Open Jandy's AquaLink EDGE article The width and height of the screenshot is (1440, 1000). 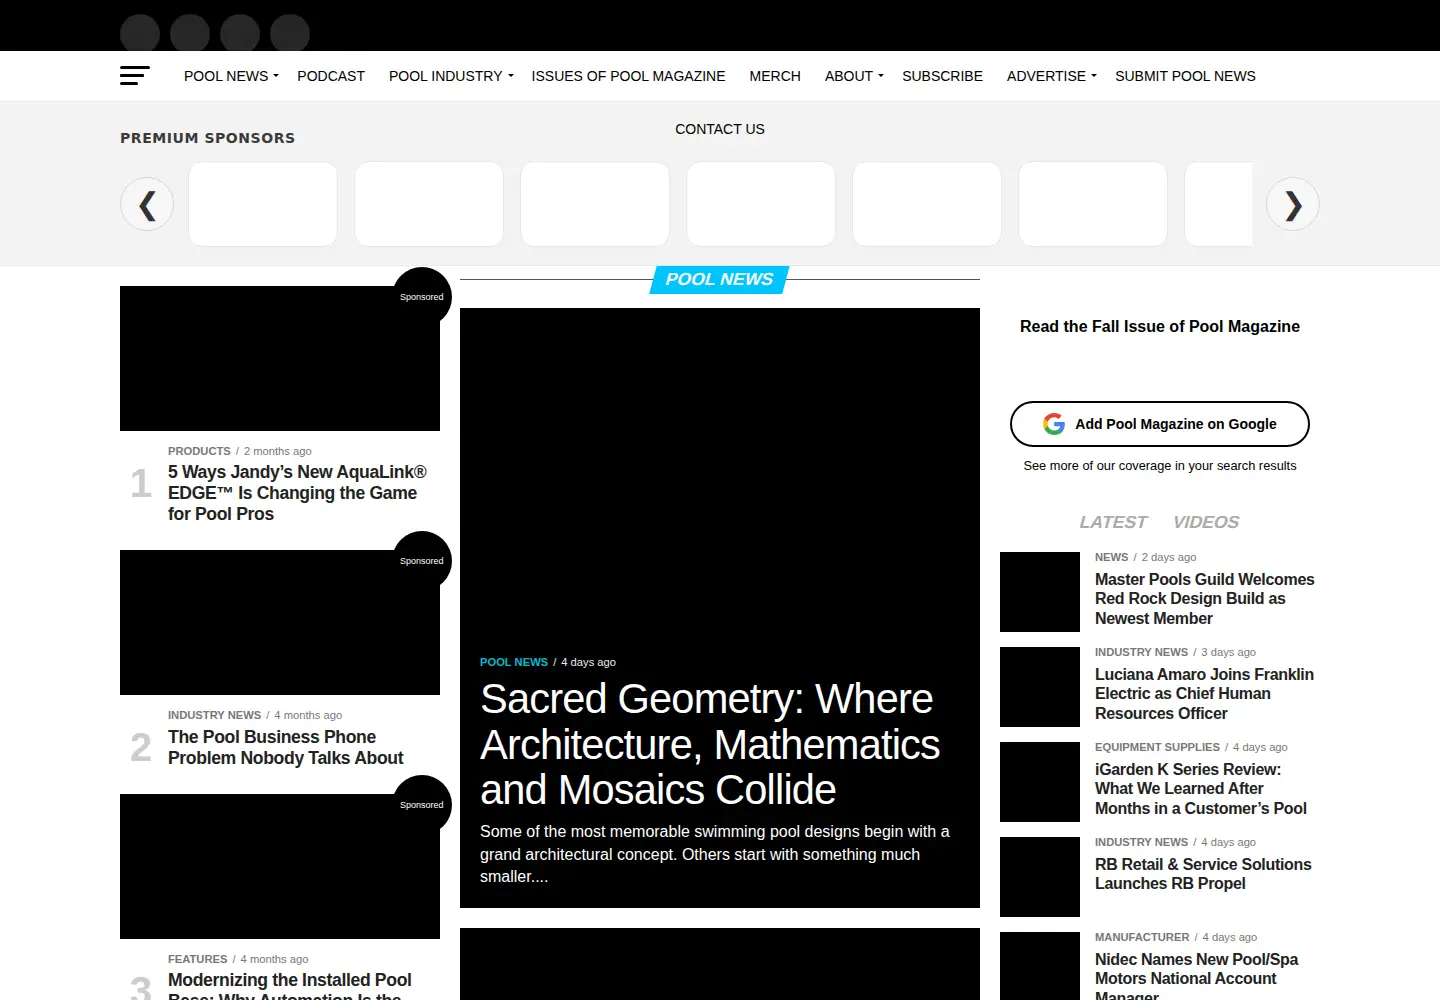[x=297, y=493]
